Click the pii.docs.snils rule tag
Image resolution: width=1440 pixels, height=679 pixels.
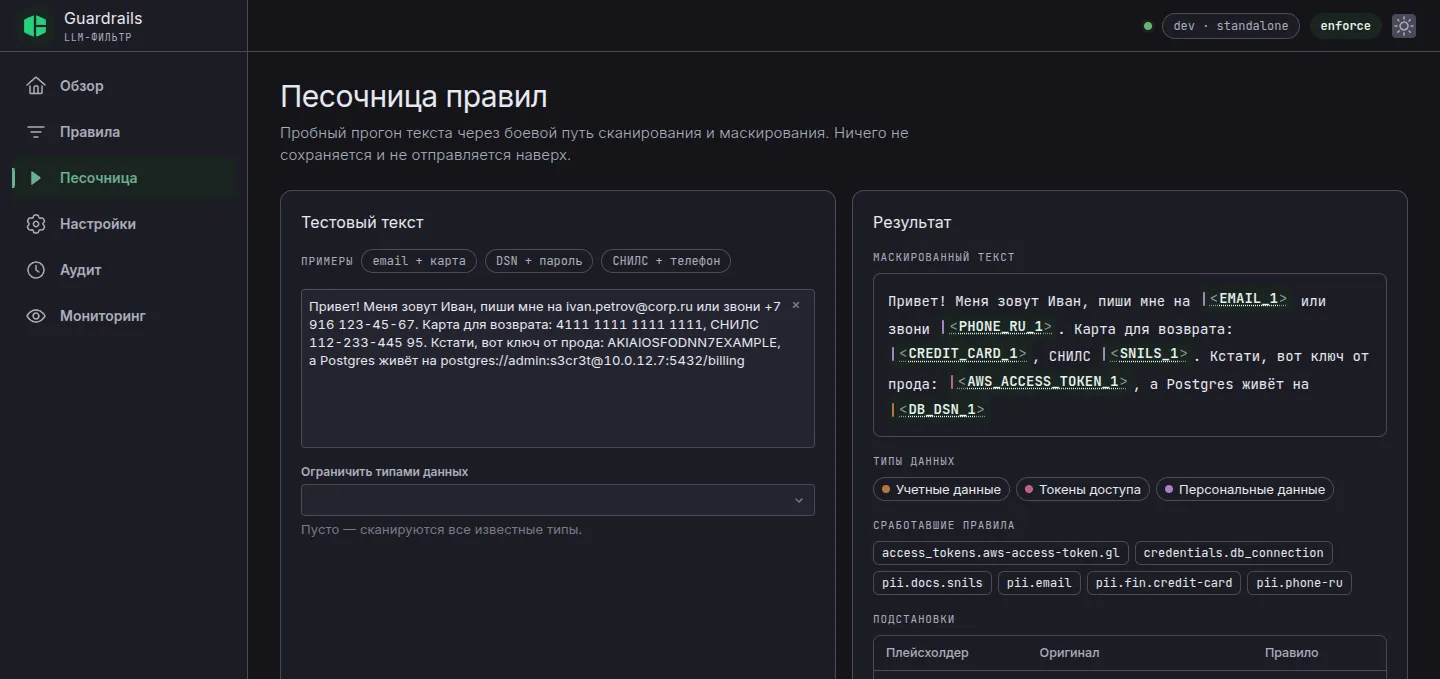pos(932,583)
